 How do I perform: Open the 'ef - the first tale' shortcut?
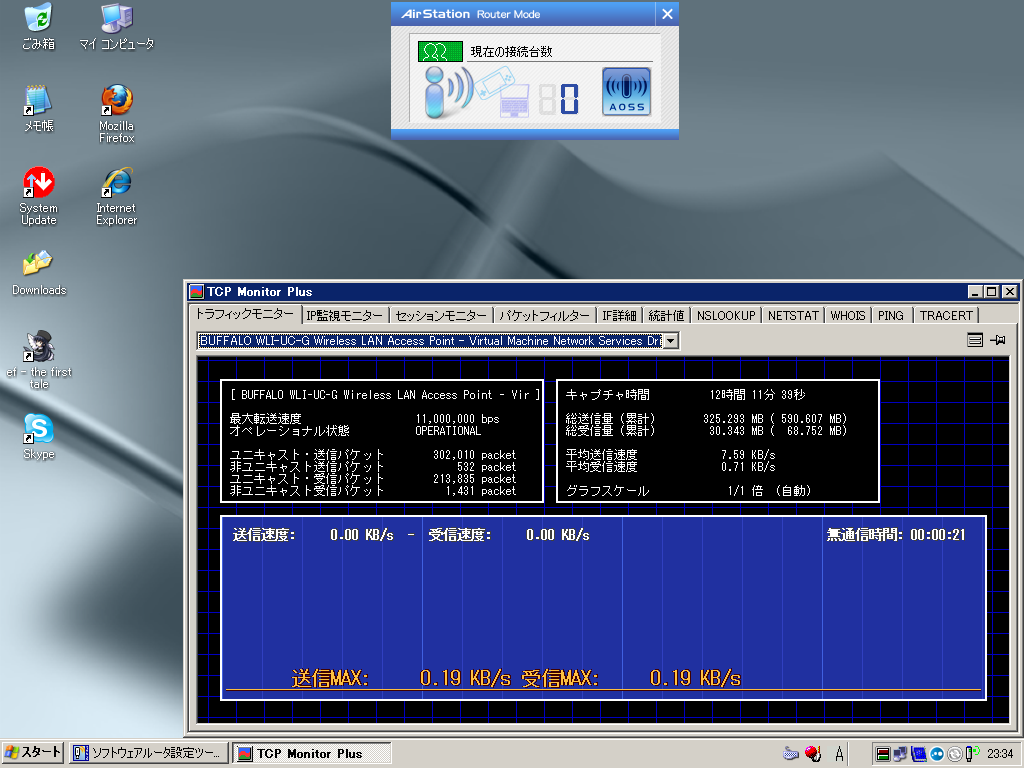pos(39,359)
